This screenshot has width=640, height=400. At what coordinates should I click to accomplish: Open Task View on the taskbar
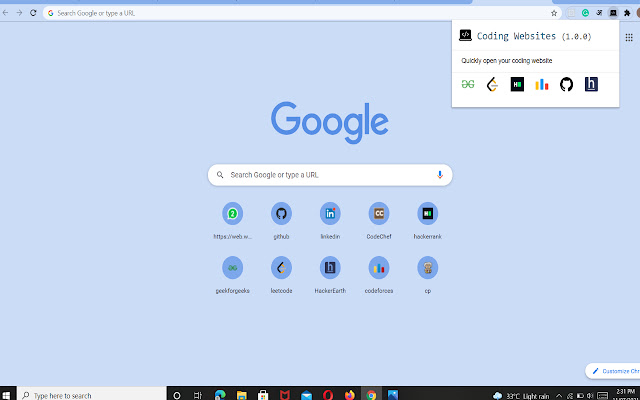[x=198, y=395]
